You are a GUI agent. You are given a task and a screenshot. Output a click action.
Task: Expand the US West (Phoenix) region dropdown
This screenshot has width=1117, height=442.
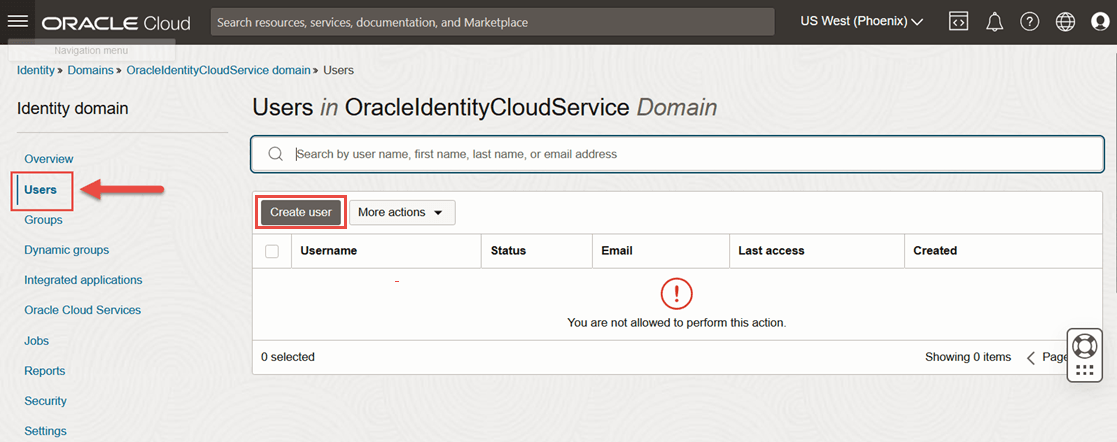862,22
